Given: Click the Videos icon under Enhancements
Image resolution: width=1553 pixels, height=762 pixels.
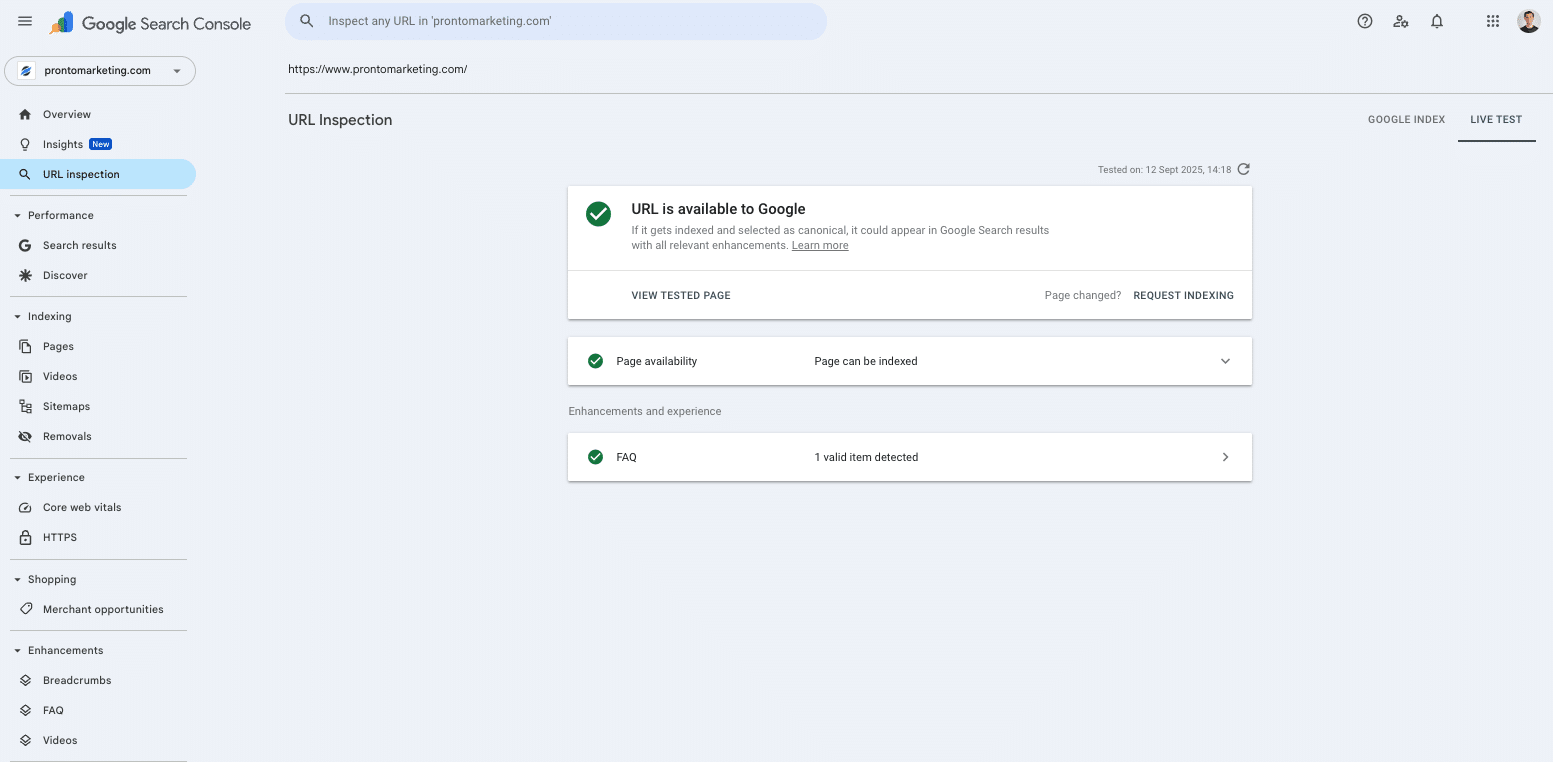Looking at the screenshot, I should click(x=25, y=740).
